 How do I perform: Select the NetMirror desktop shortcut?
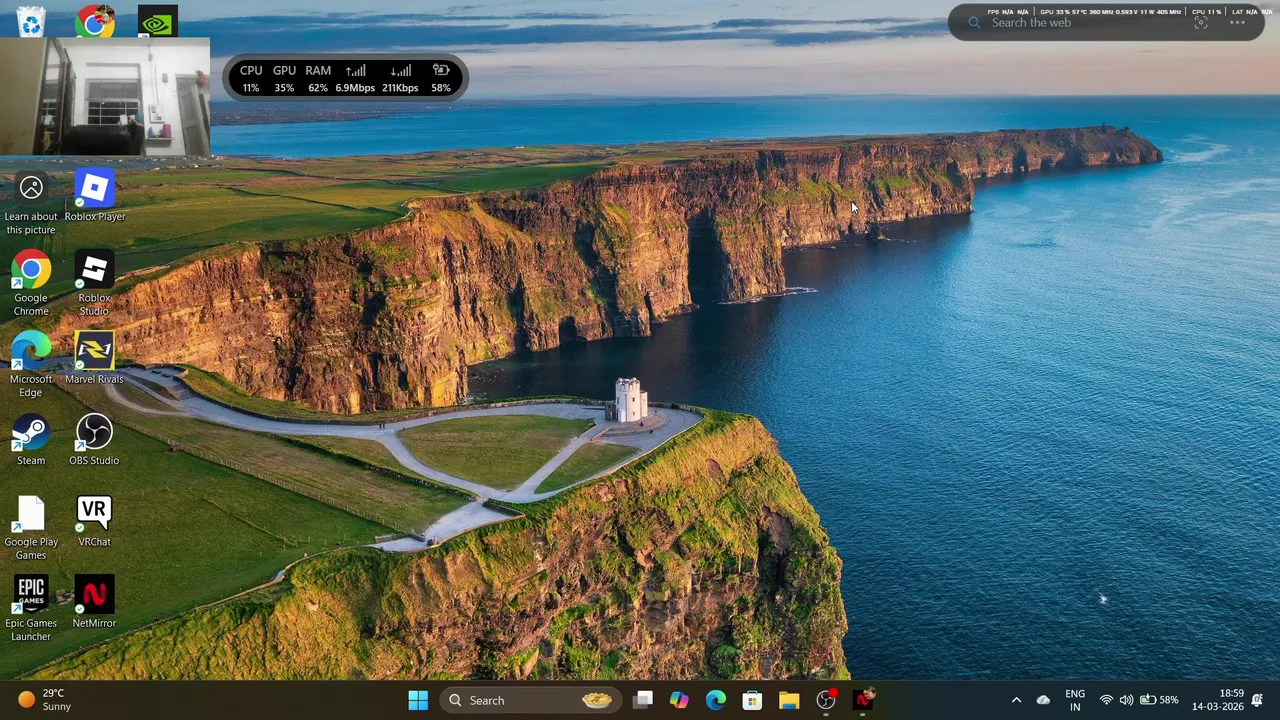94,603
